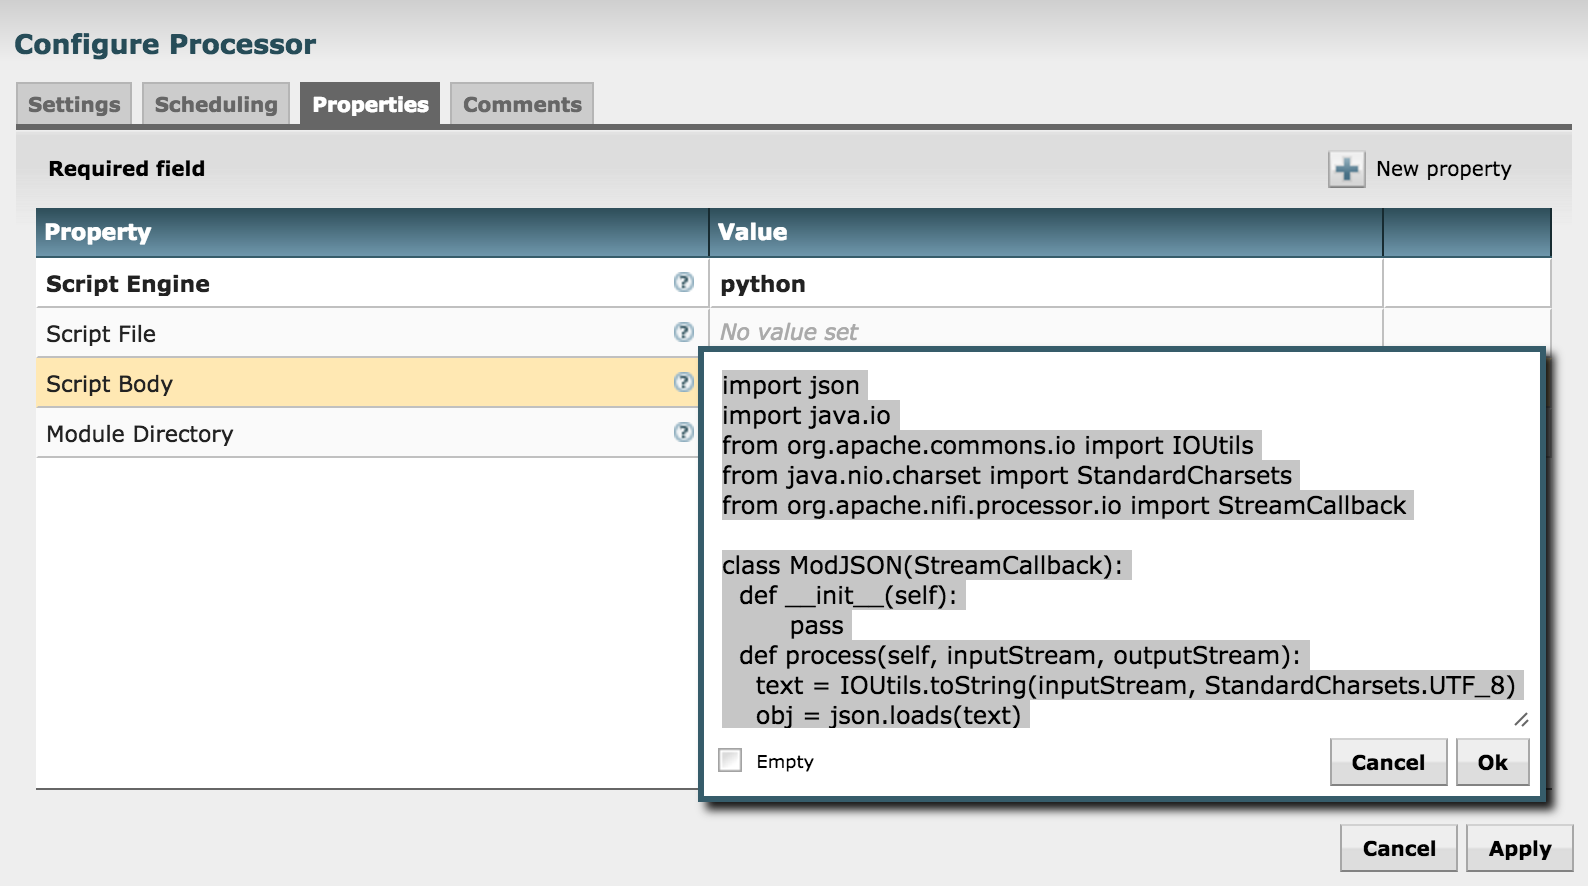Switch to the Scheduling tab
Image resolution: width=1588 pixels, height=886 pixels.
point(216,104)
